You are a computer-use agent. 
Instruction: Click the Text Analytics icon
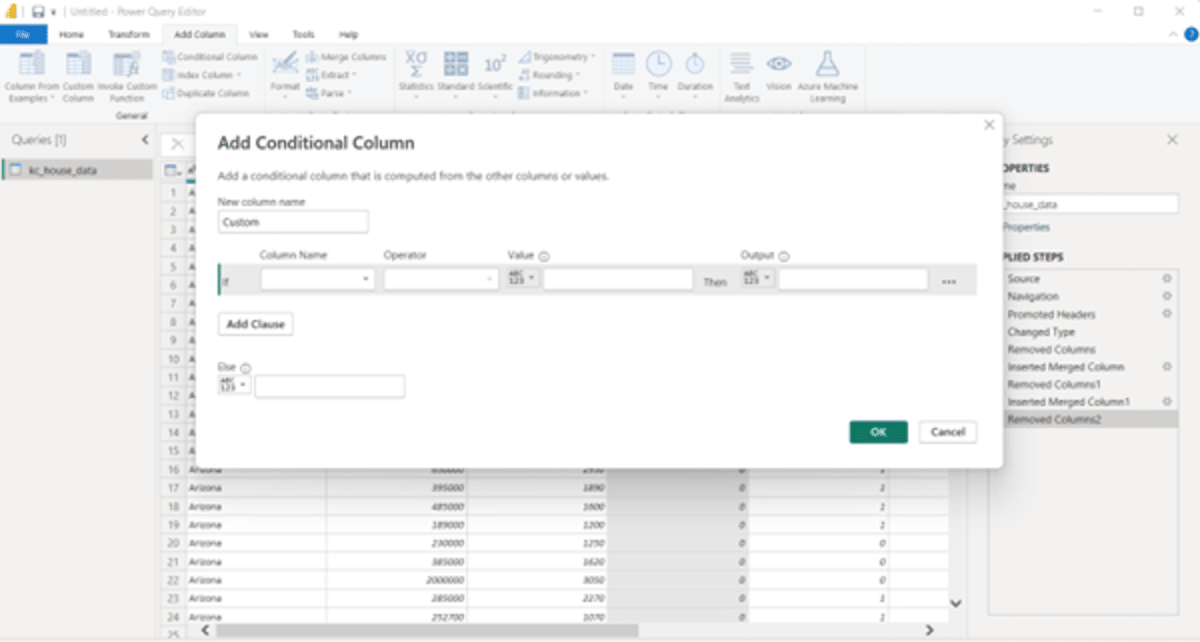coord(741,64)
